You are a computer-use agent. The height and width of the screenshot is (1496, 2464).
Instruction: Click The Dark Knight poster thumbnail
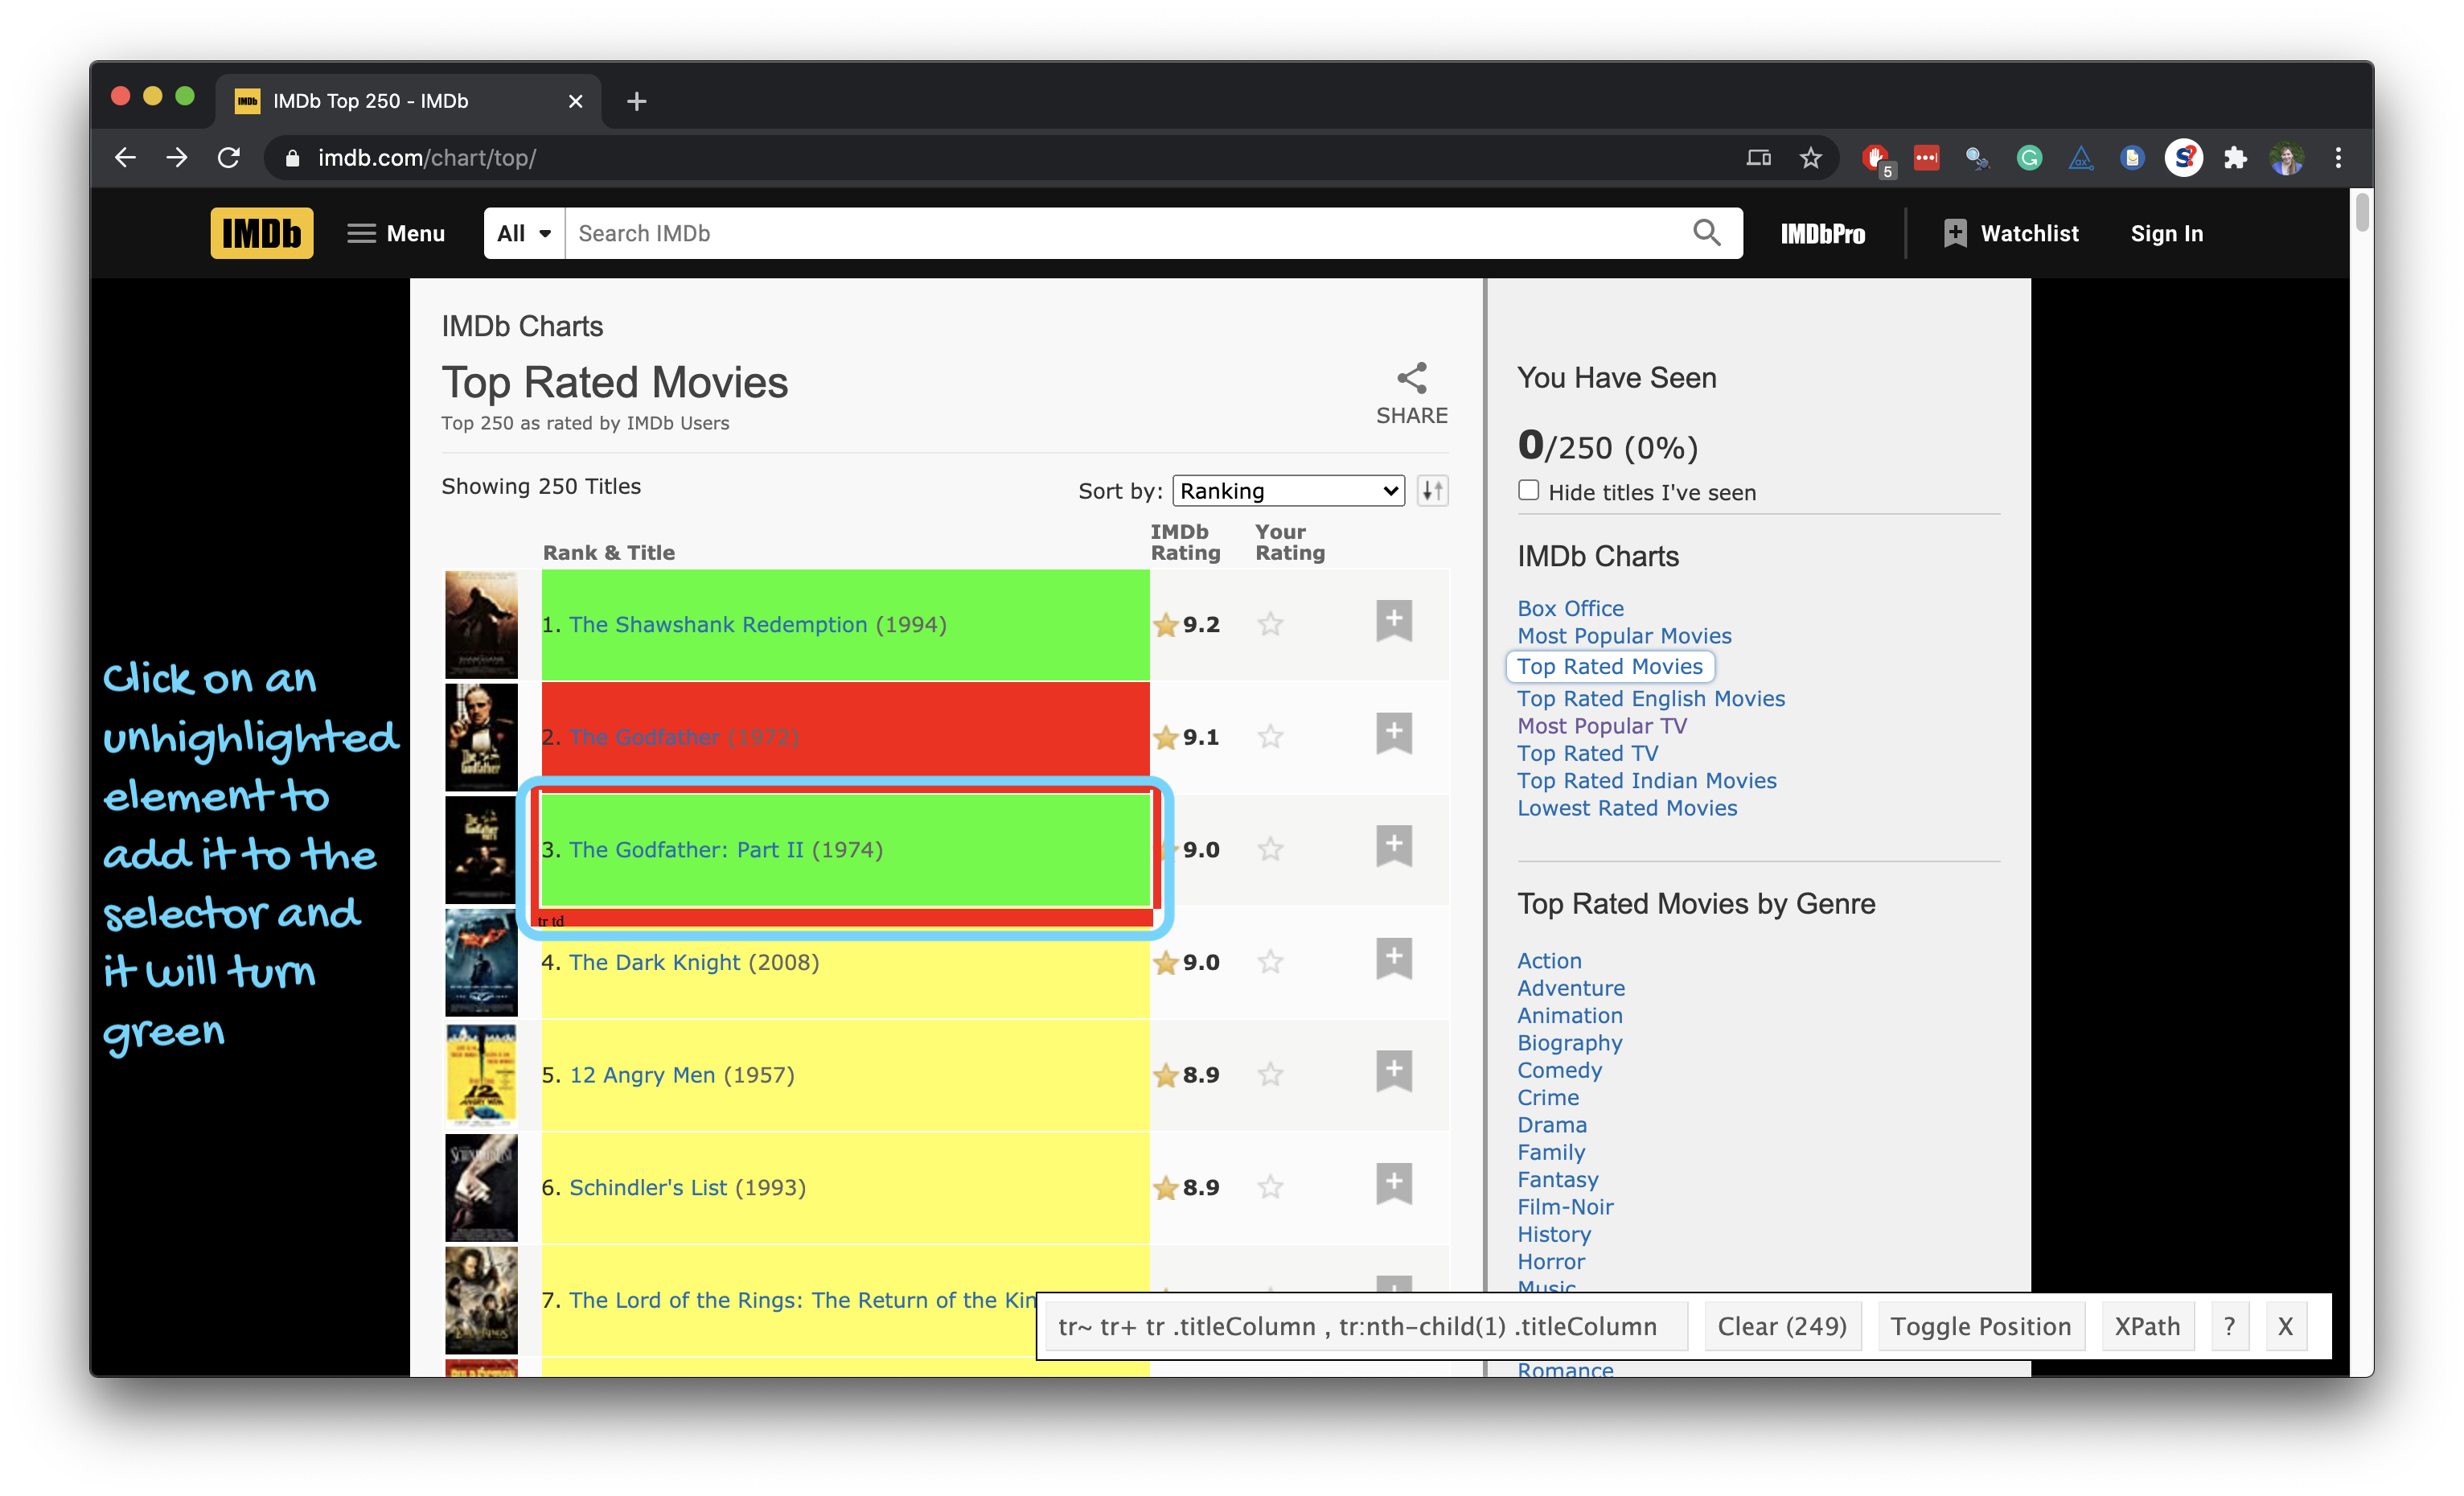click(481, 962)
